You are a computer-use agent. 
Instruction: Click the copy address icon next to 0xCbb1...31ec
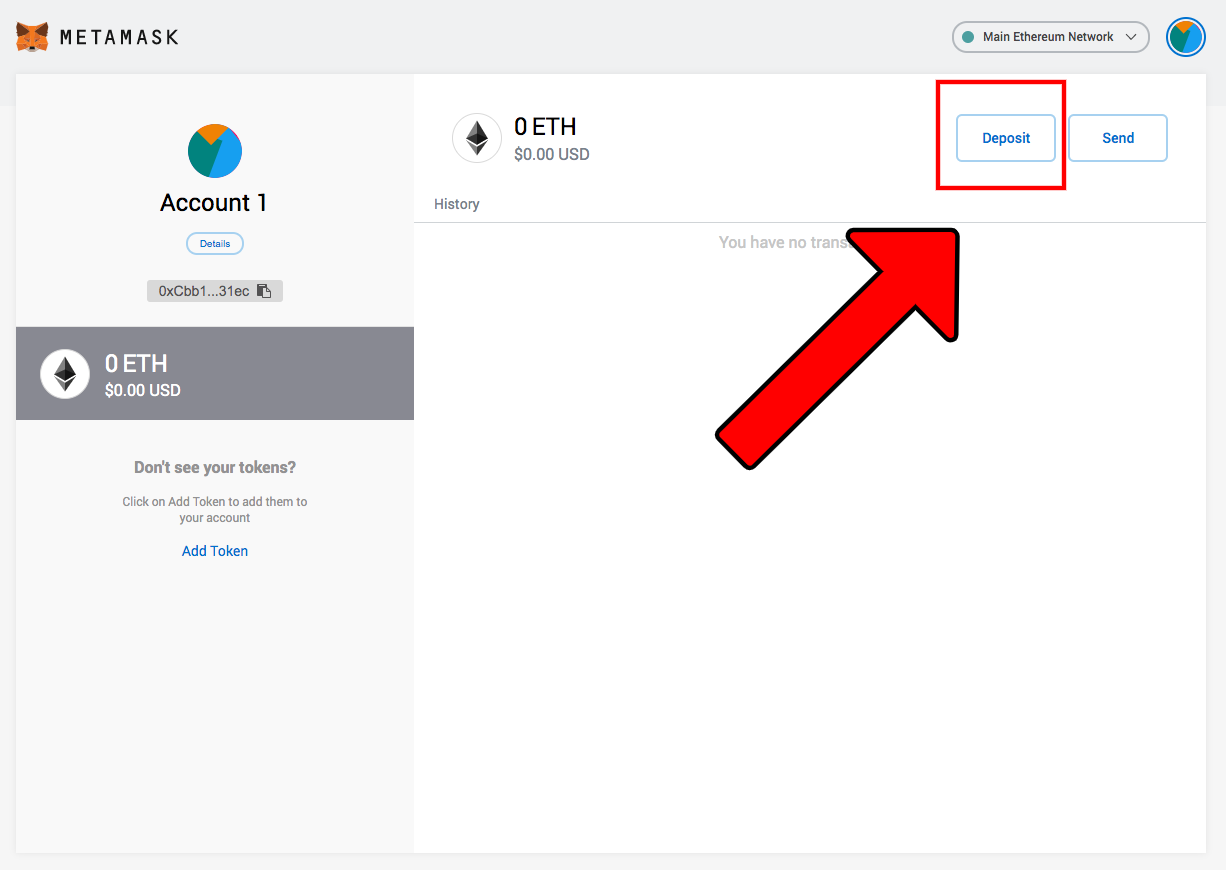pyautogui.click(x=264, y=290)
